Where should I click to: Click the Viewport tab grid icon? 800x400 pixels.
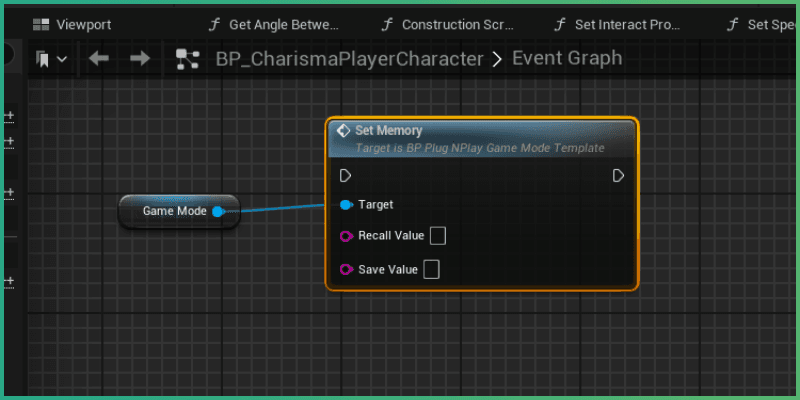coord(41,24)
